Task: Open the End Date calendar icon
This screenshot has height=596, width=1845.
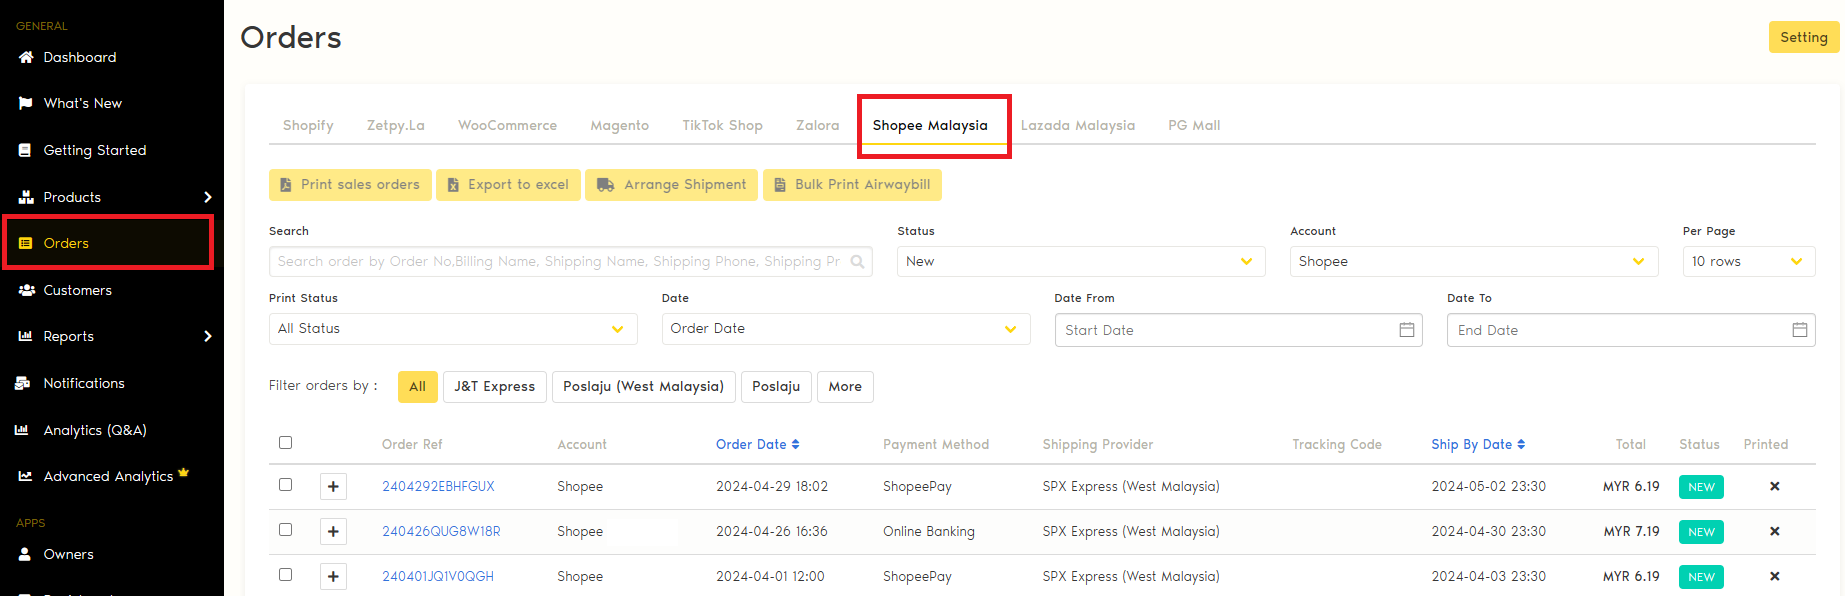Action: pos(1799,330)
